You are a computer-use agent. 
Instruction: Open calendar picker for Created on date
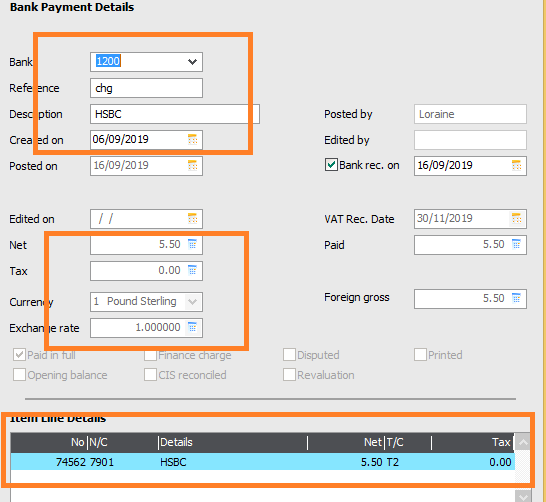[193, 140]
